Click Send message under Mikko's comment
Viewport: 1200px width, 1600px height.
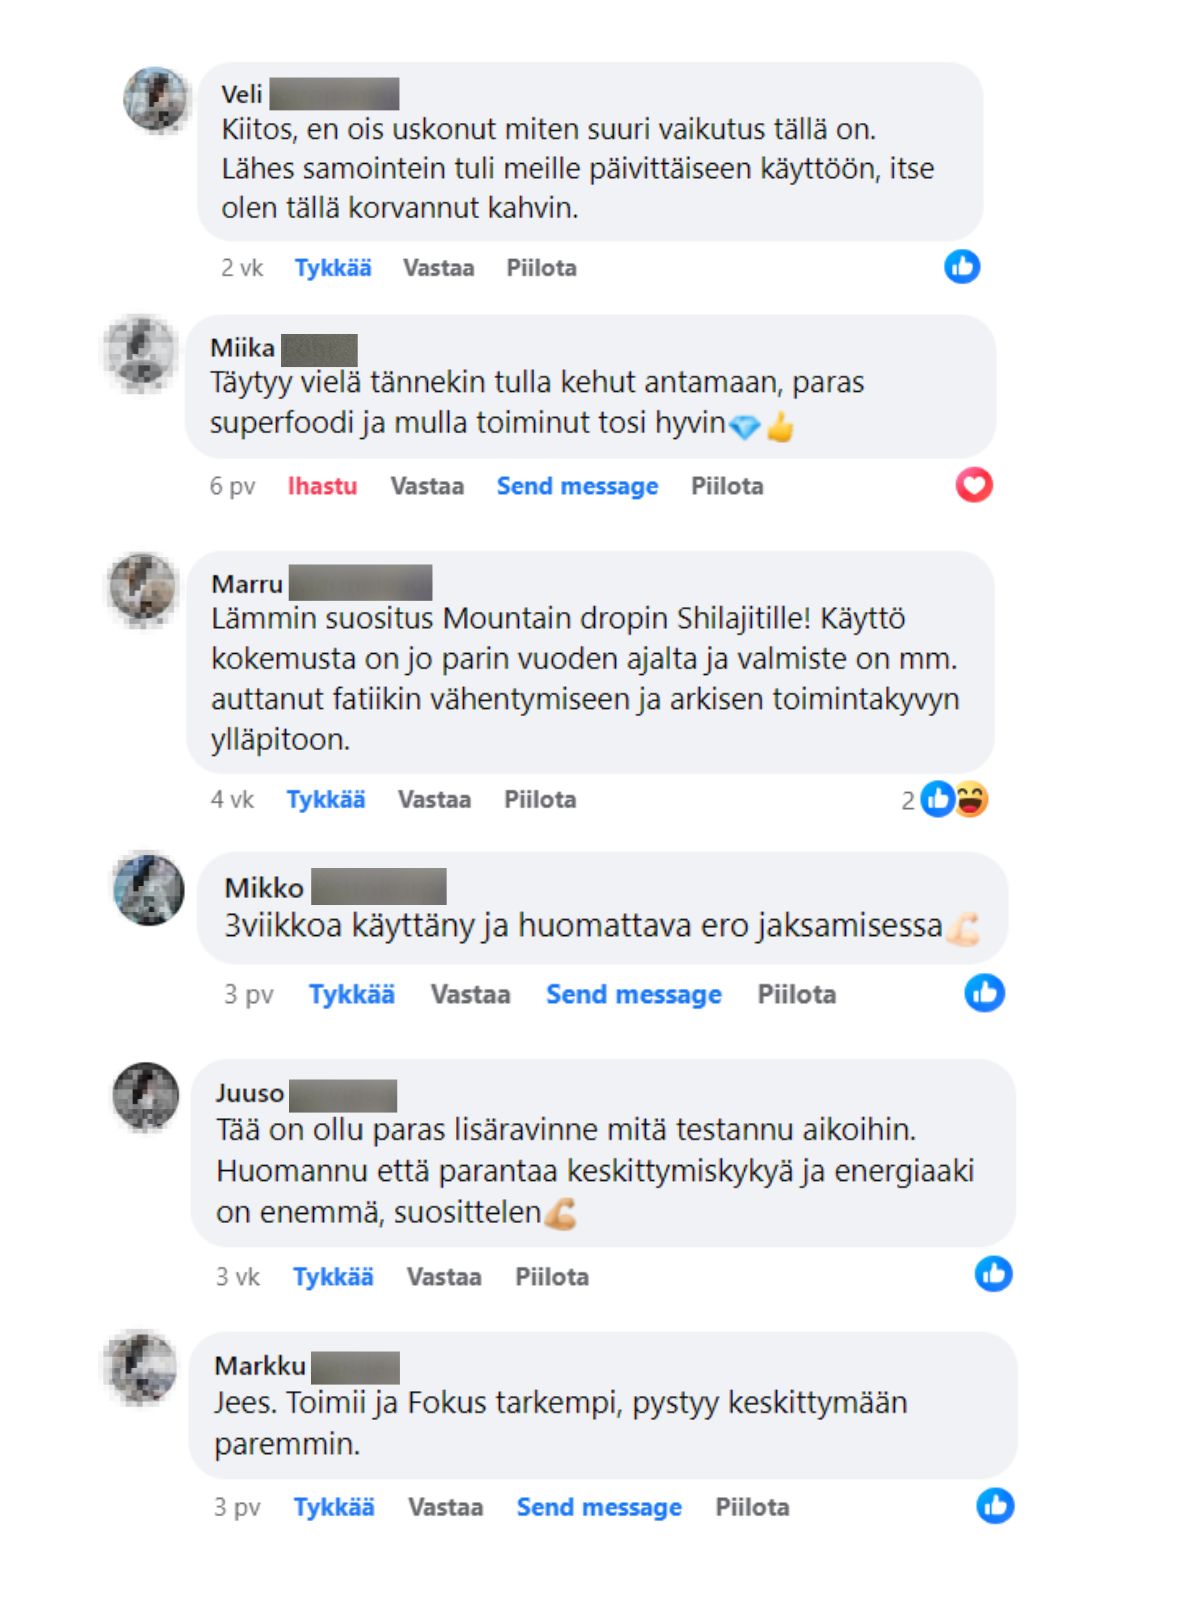pos(634,994)
